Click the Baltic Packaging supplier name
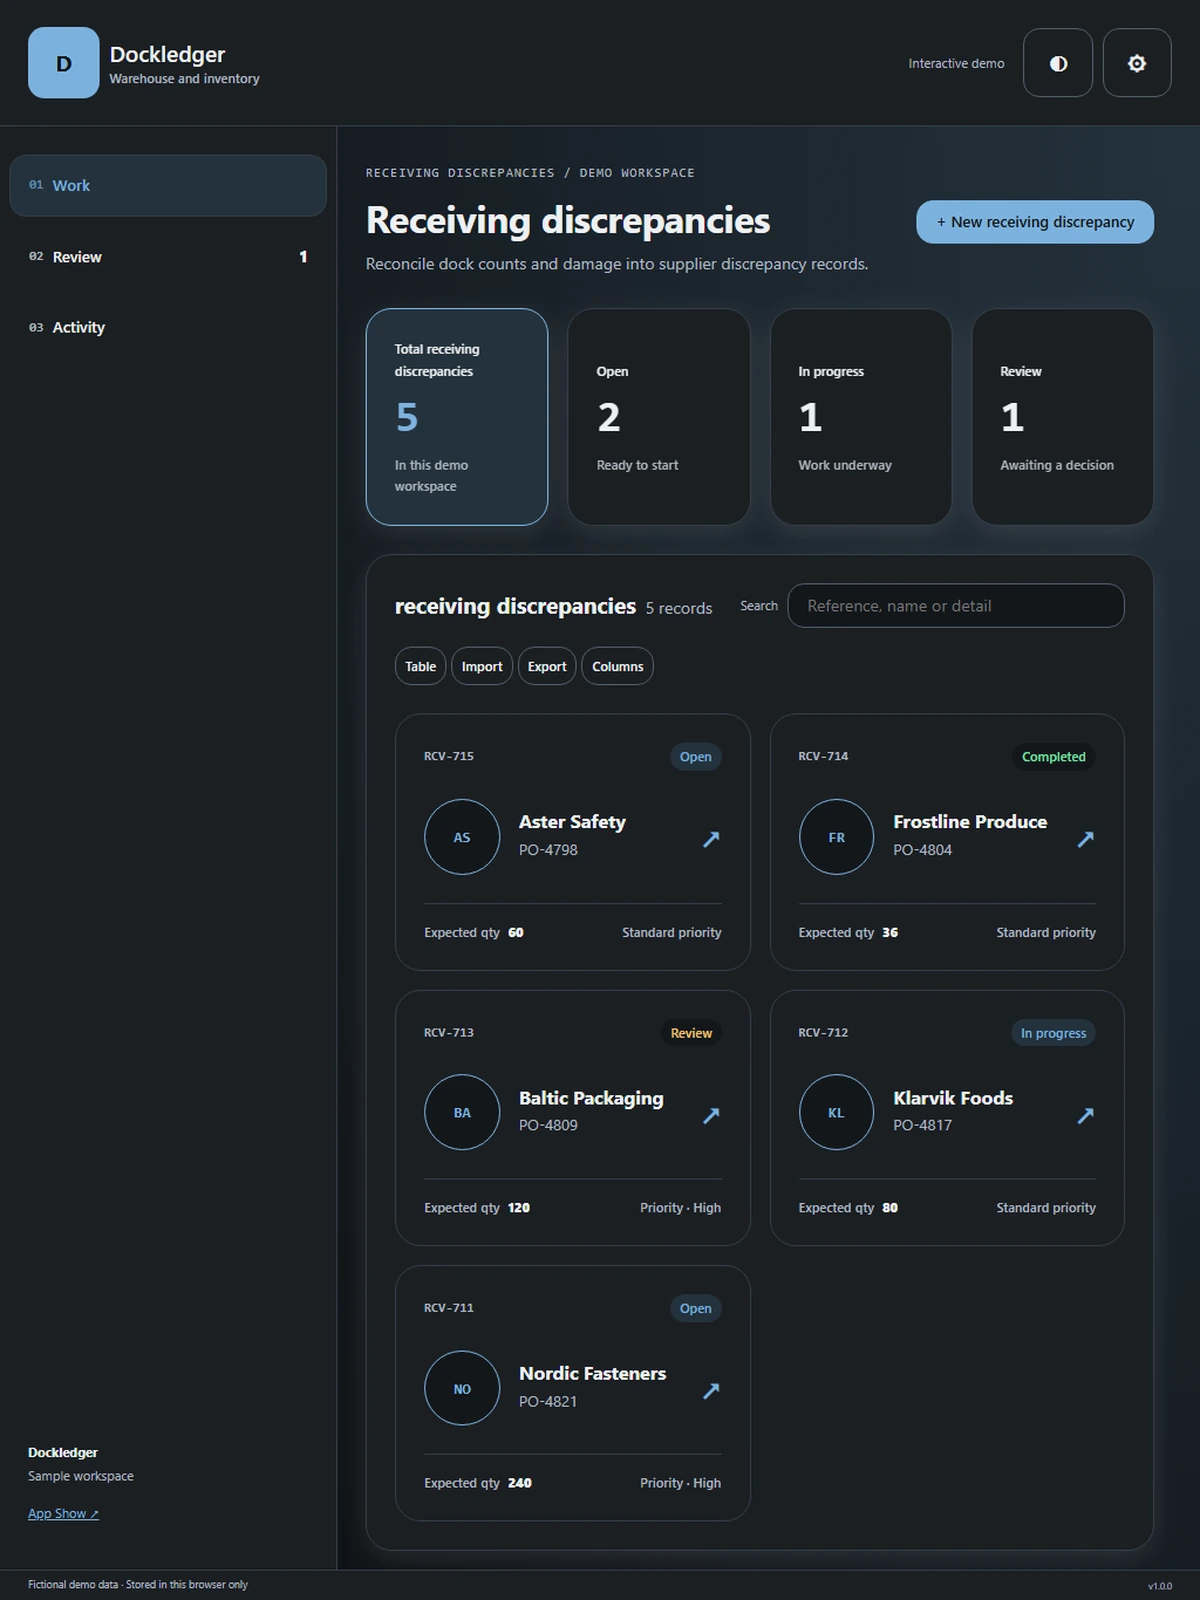1200x1600 pixels. [x=591, y=1098]
